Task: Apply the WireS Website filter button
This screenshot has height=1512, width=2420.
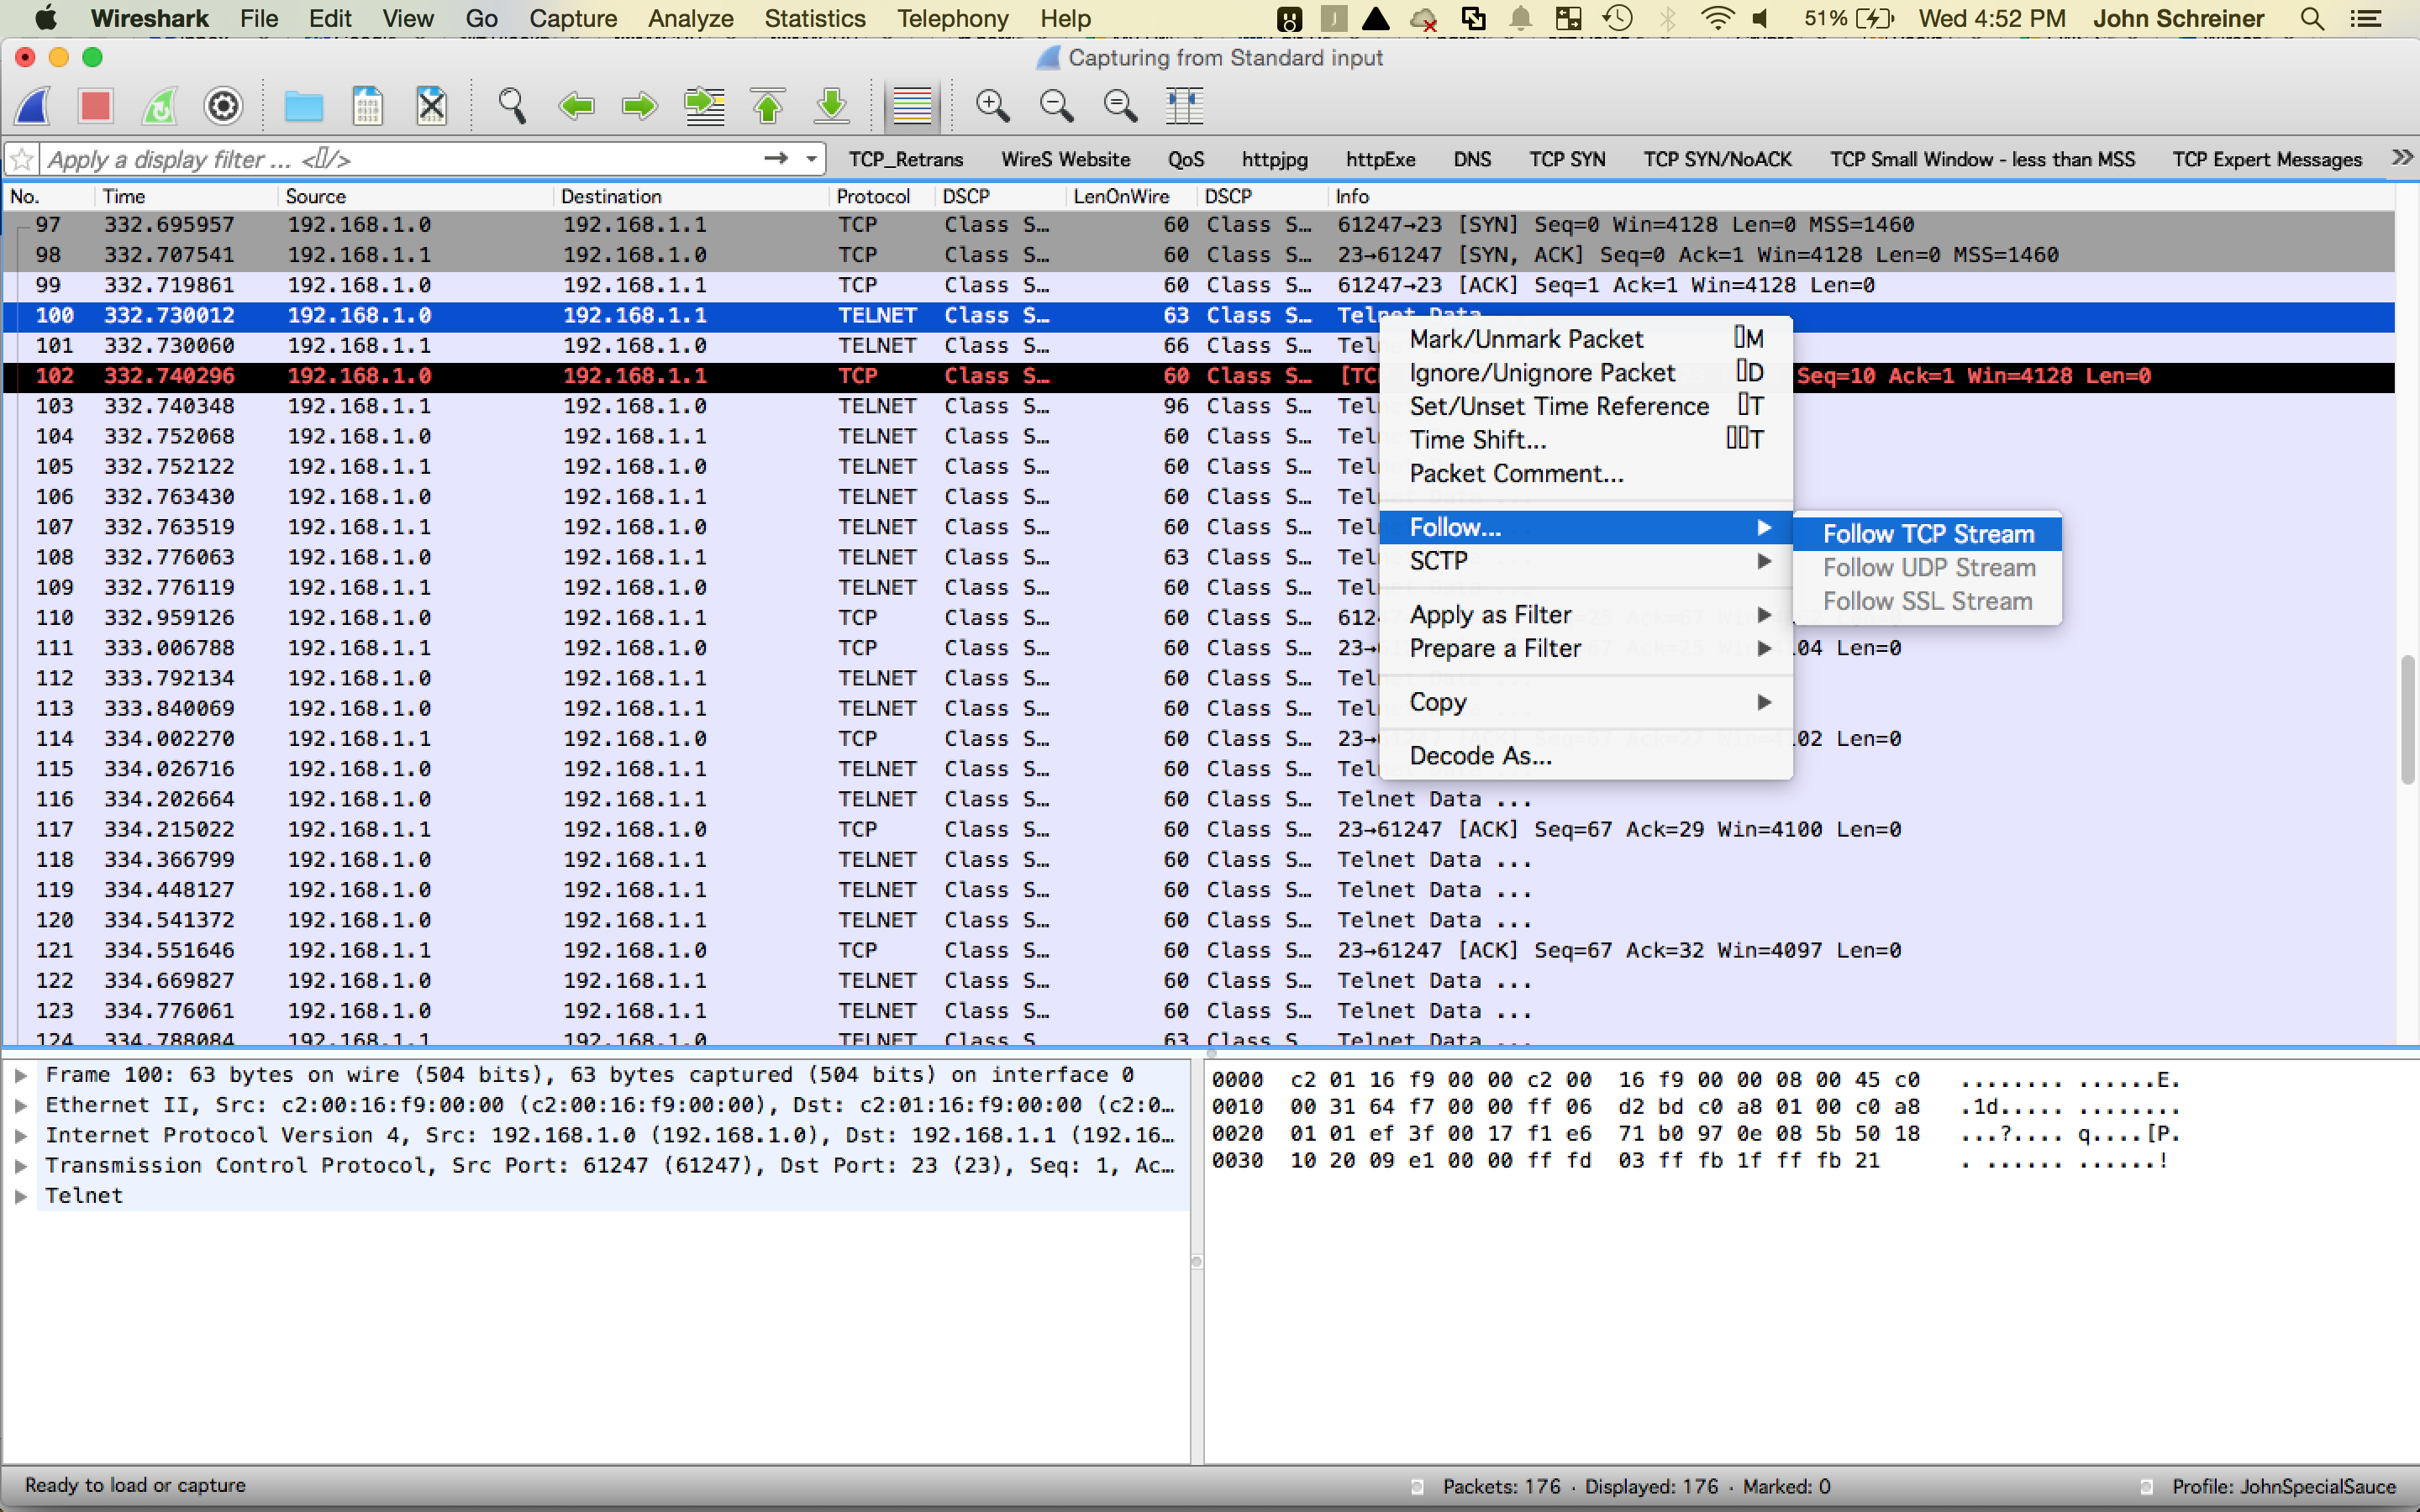Action: click(x=1066, y=159)
